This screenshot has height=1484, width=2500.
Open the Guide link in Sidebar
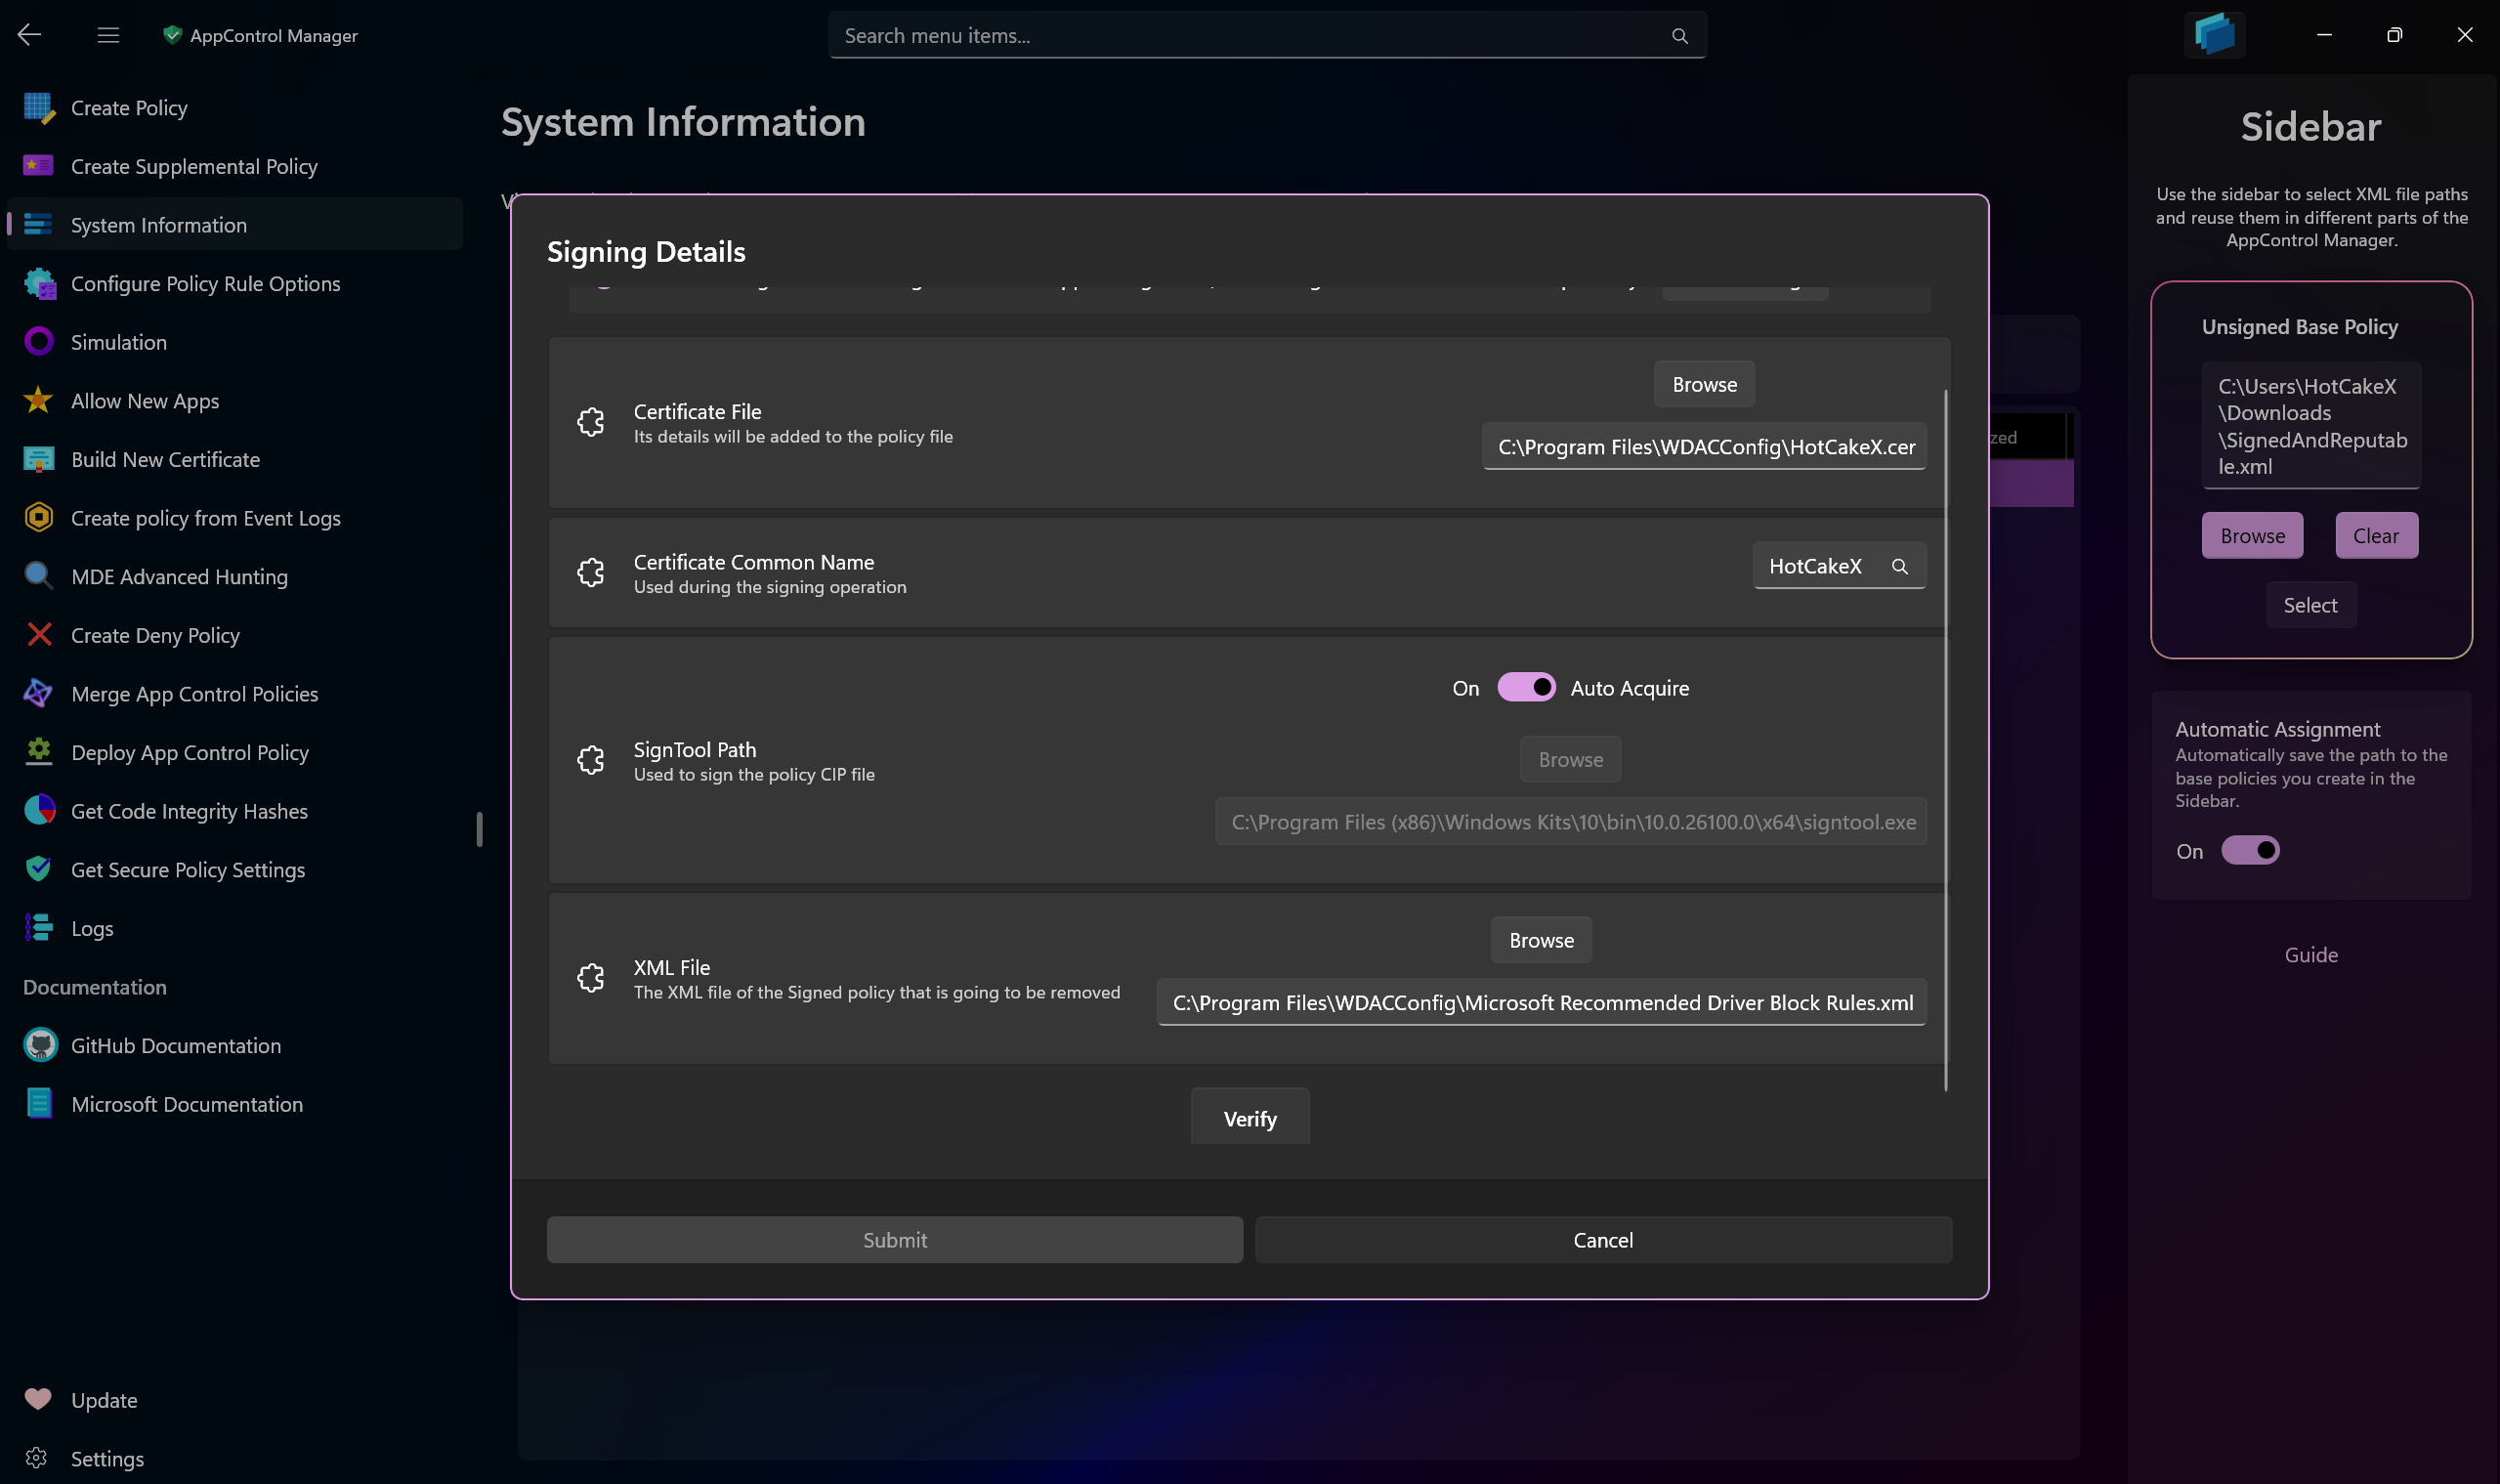click(2310, 955)
